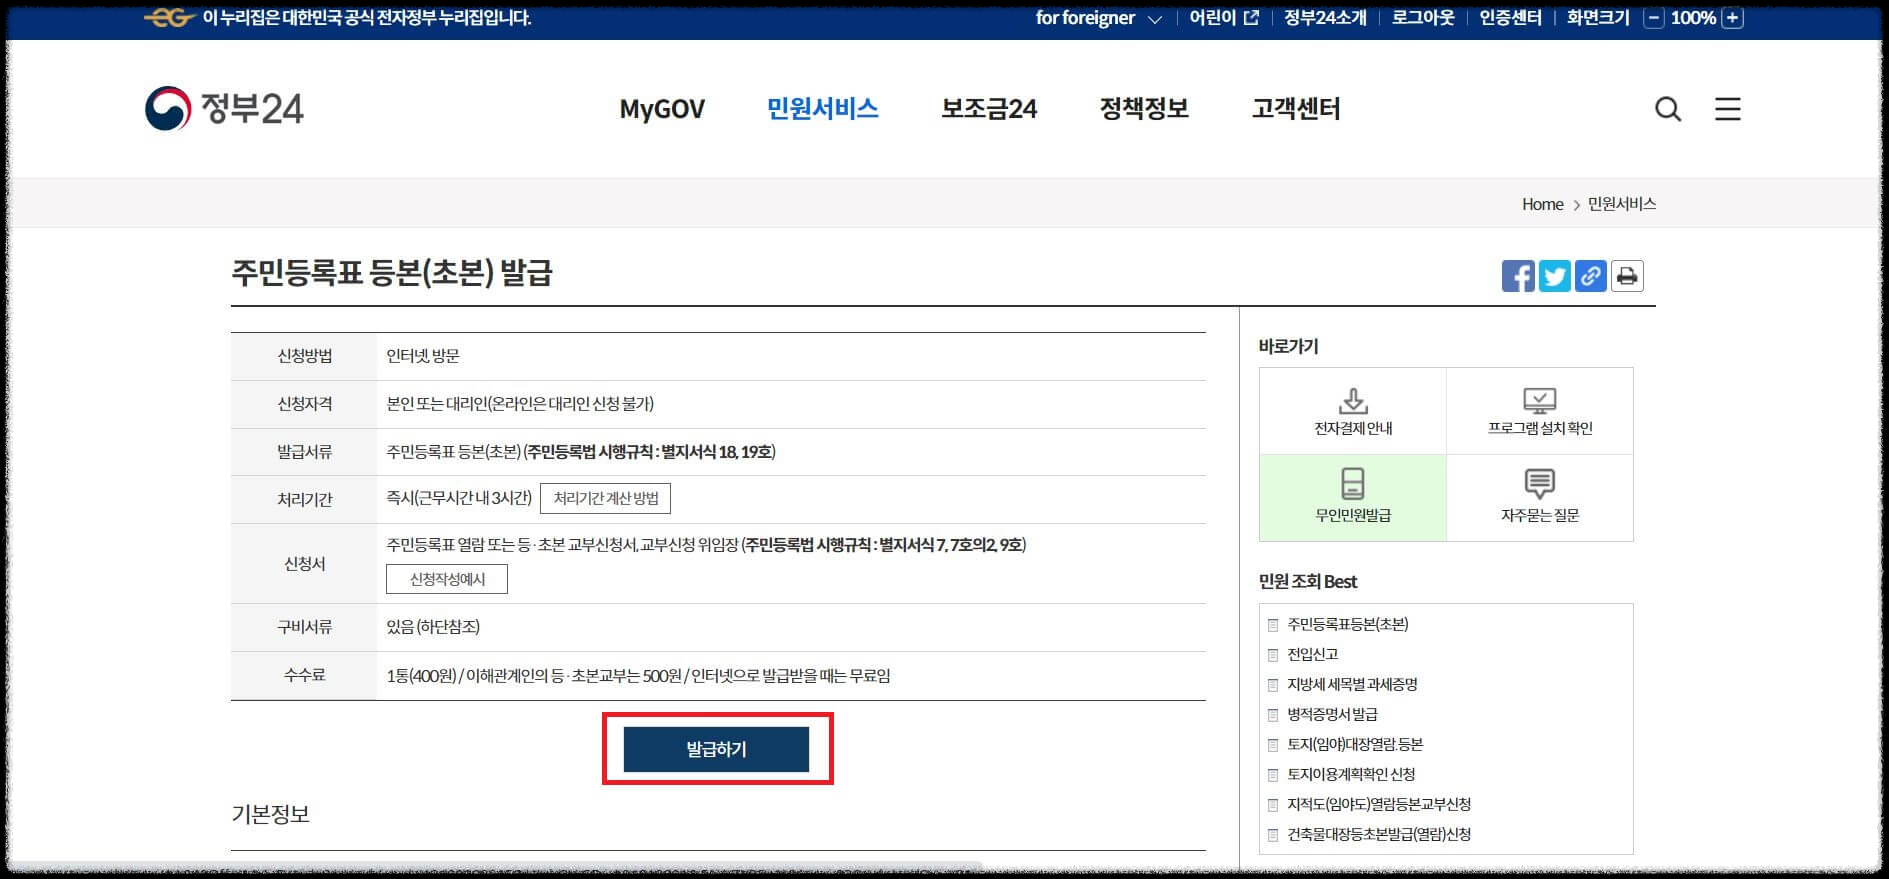Open the 민원서비스 menu
1889x879 pixels.
pos(822,108)
